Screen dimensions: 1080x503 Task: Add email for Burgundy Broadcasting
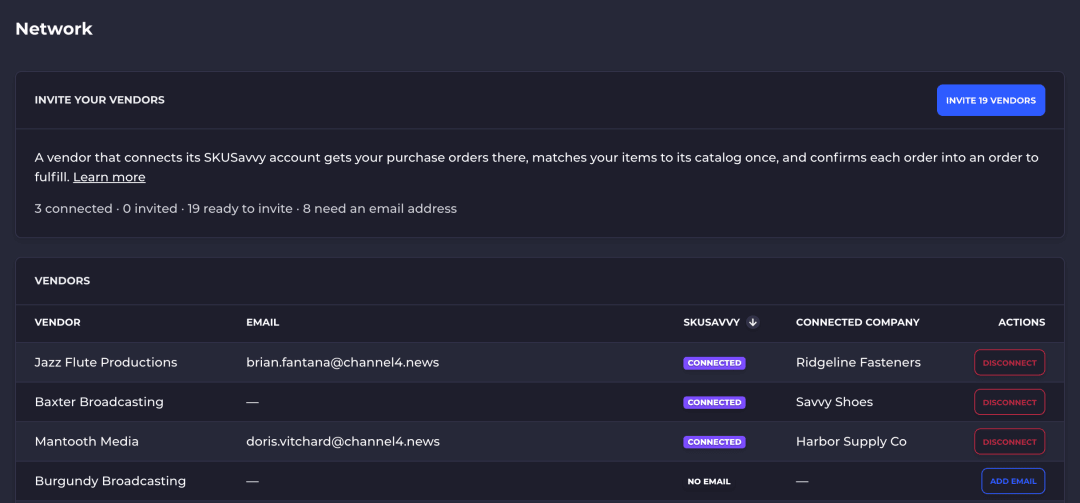tap(1012, 481)
